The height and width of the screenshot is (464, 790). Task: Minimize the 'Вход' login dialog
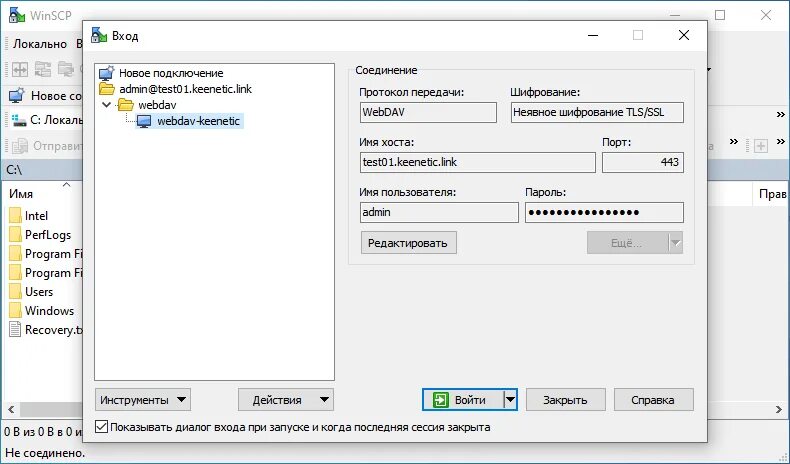593,35
